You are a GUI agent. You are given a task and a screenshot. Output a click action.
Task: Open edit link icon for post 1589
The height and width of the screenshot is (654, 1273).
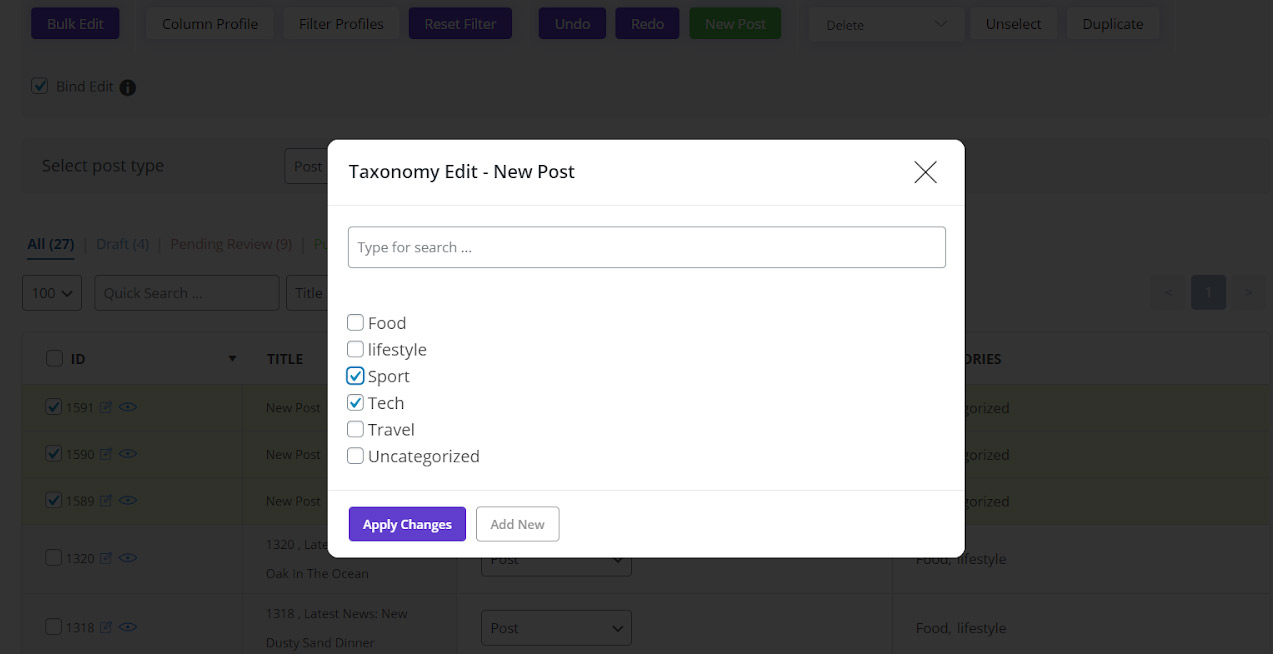[106, 501]
